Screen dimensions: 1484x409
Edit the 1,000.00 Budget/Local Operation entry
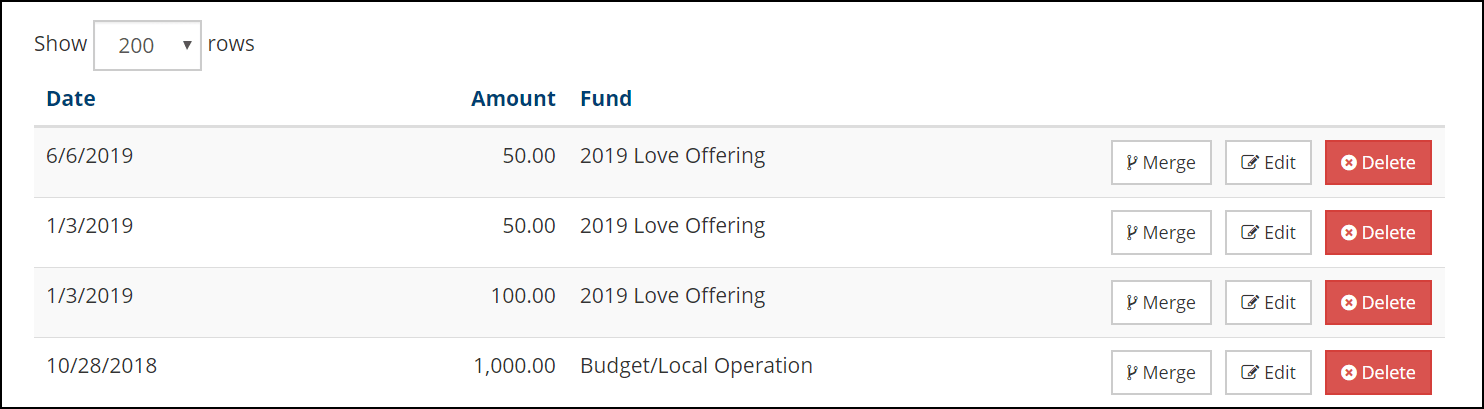pyautogui.click(x=1268, y=373)
